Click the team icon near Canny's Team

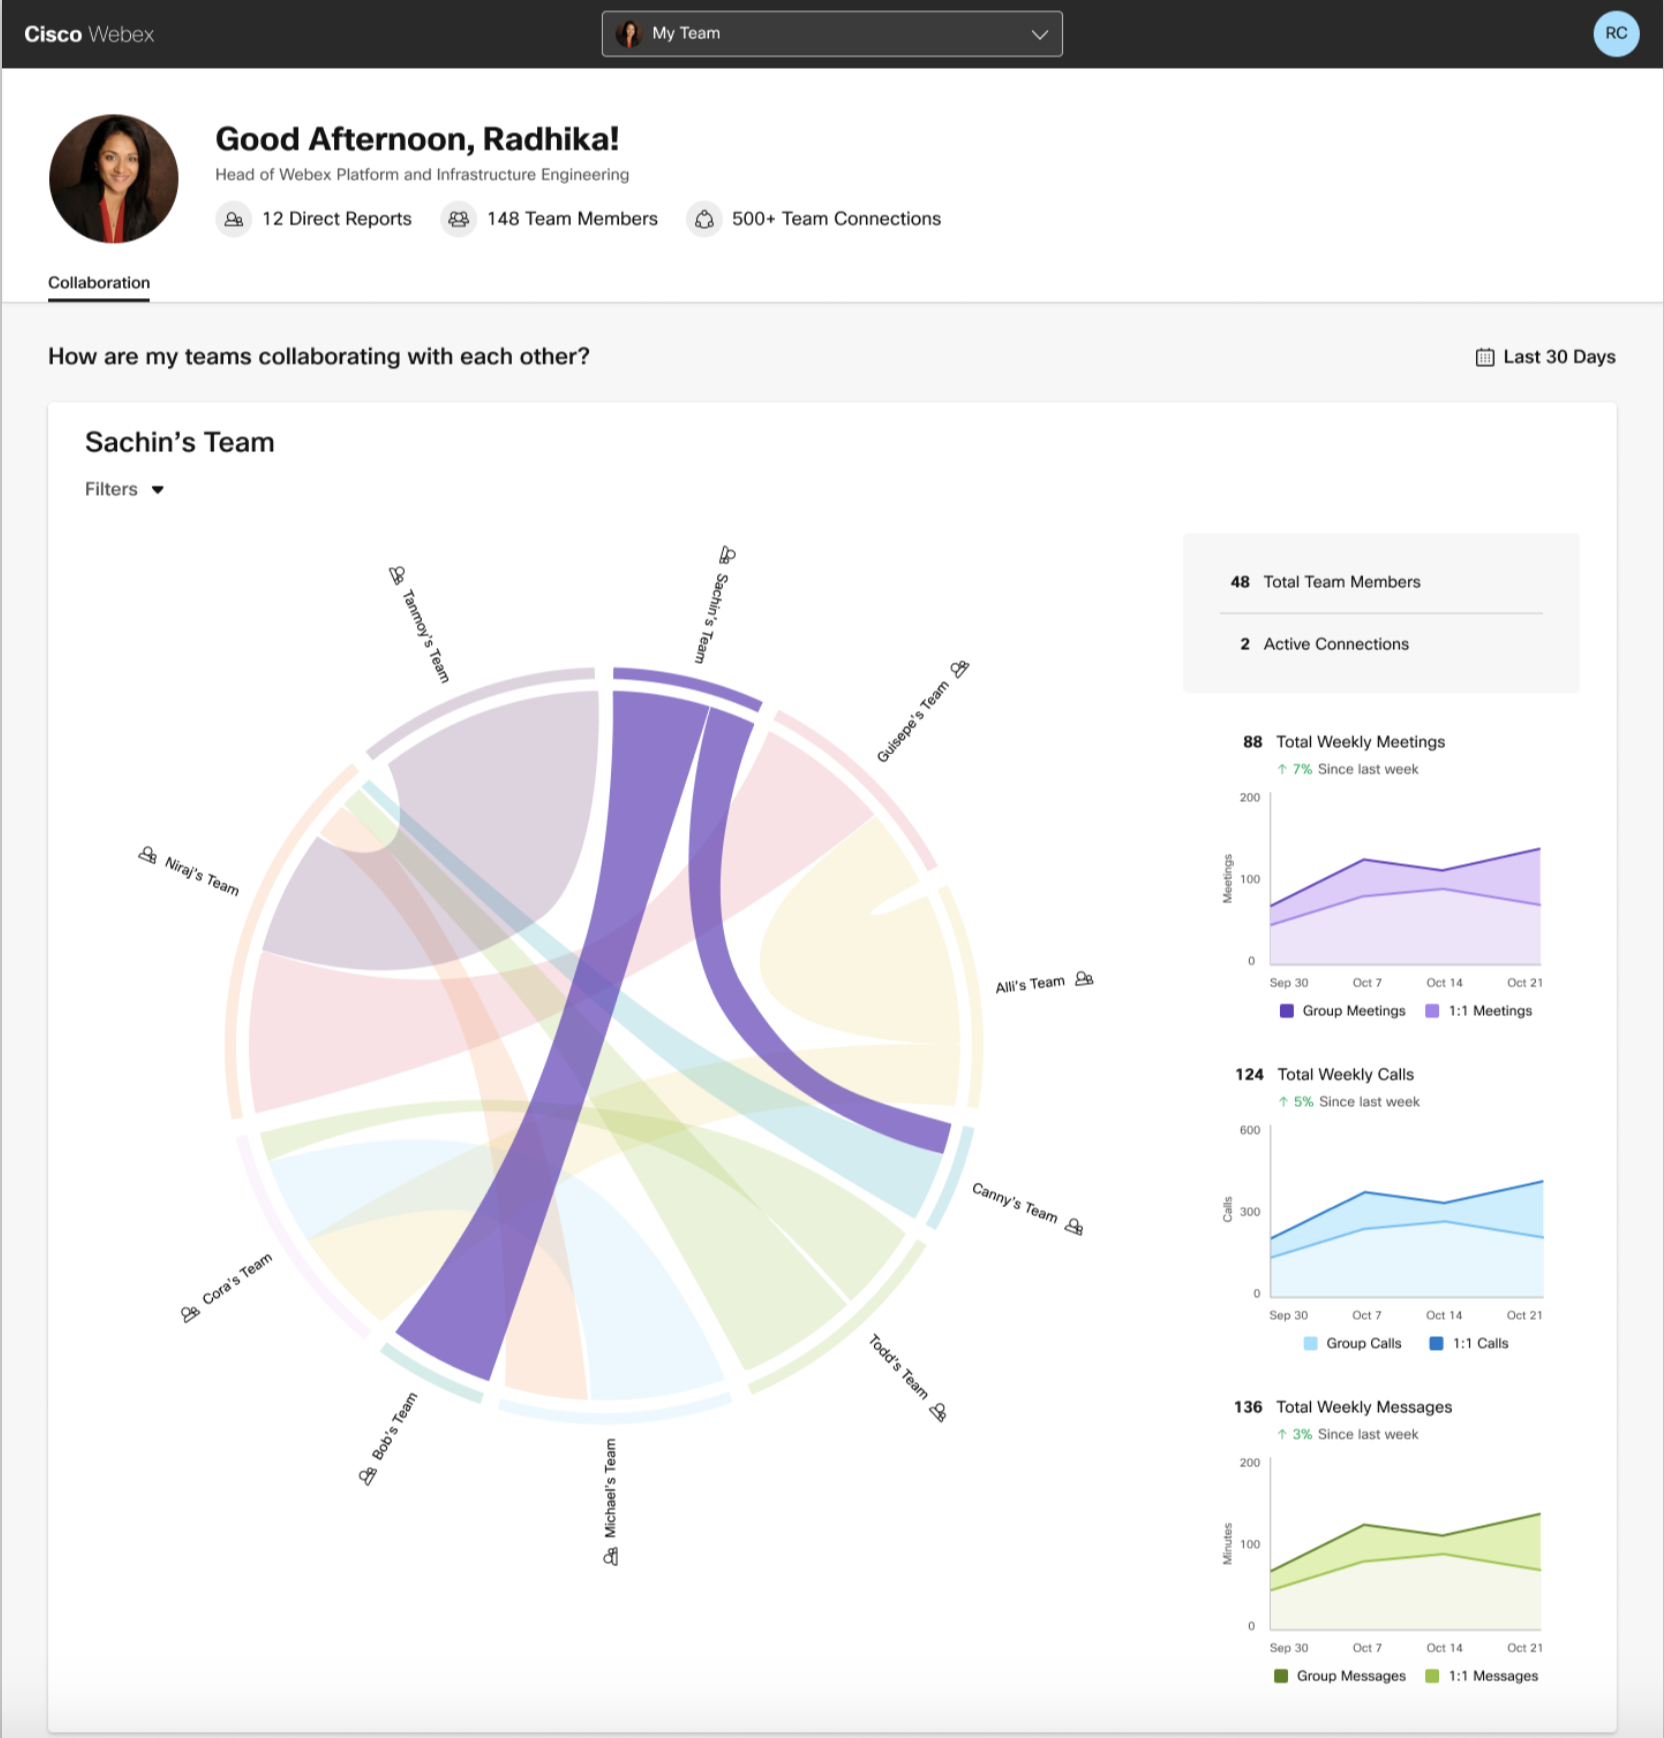tap(1074, 1226)
